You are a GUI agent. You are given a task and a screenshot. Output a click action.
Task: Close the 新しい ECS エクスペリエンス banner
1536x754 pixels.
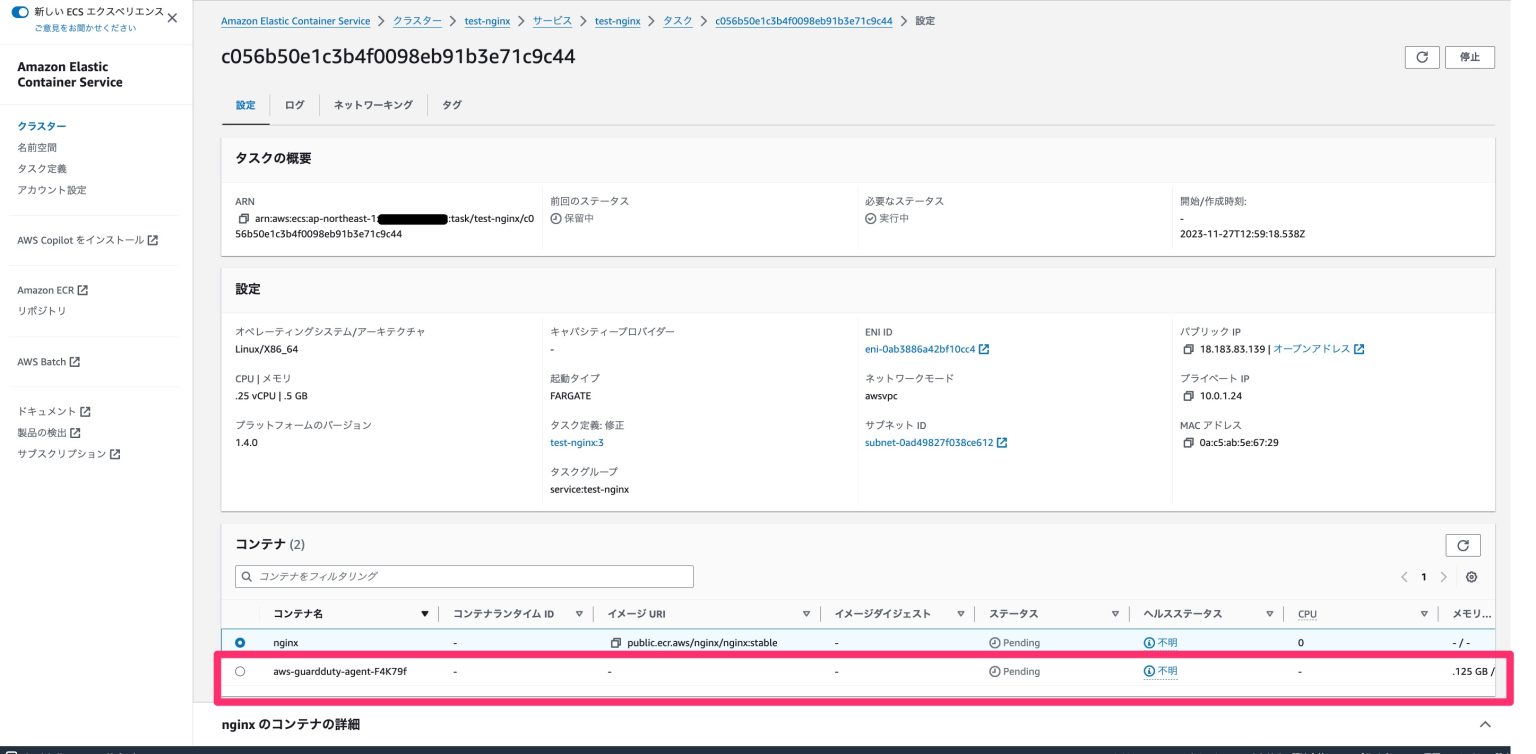(x=170, y=17)
